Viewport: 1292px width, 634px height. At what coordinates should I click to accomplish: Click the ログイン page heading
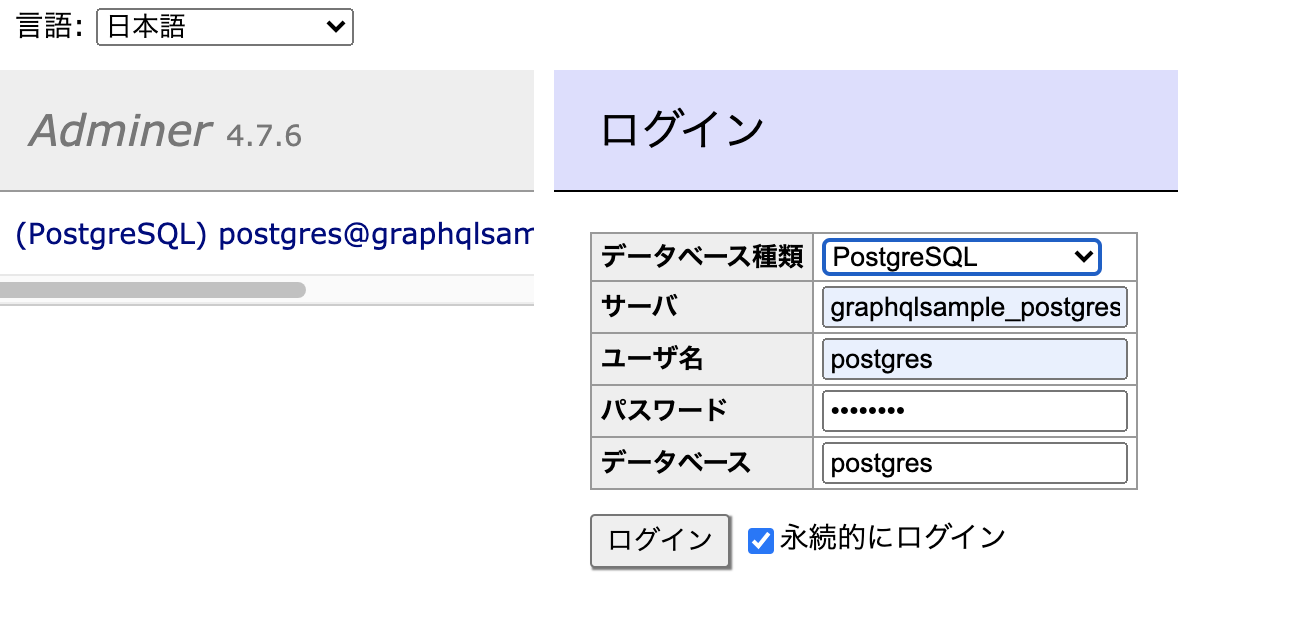(682, 130)
